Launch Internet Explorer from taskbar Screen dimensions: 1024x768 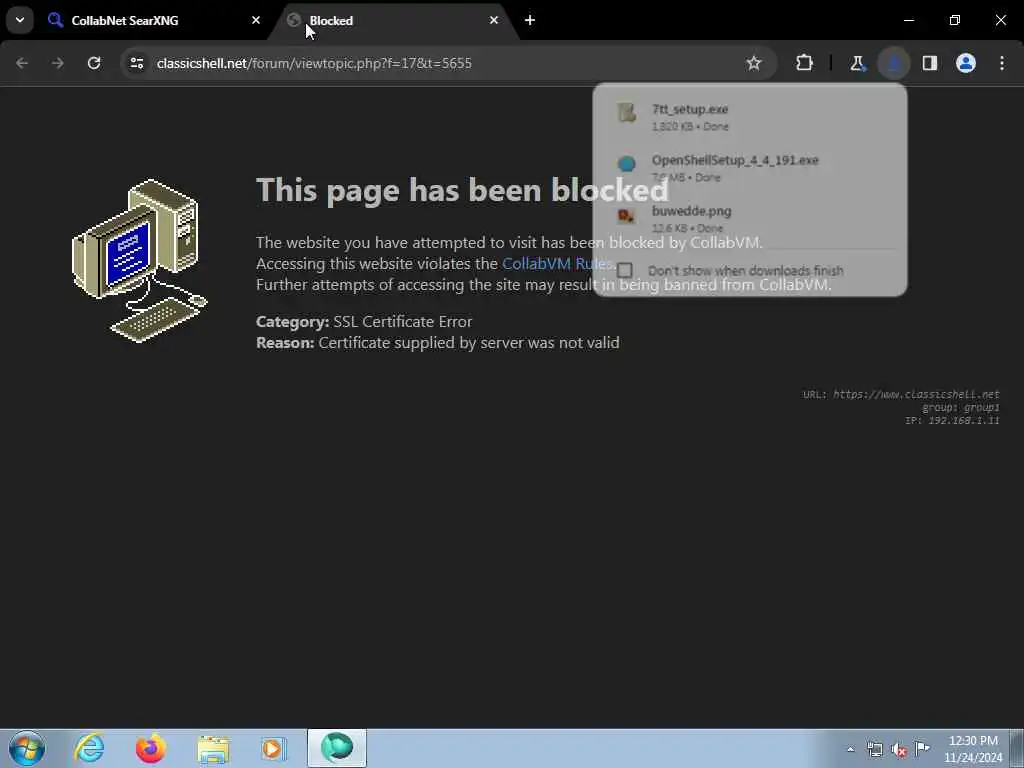pos(89,748)
